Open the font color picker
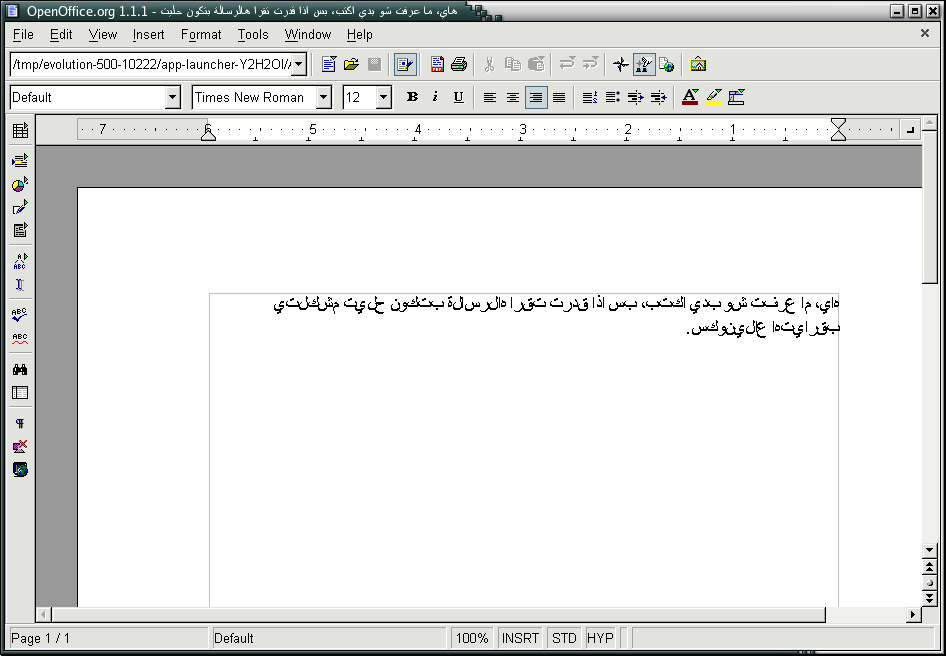The image size is (946, 656). (x=690, y=97)
